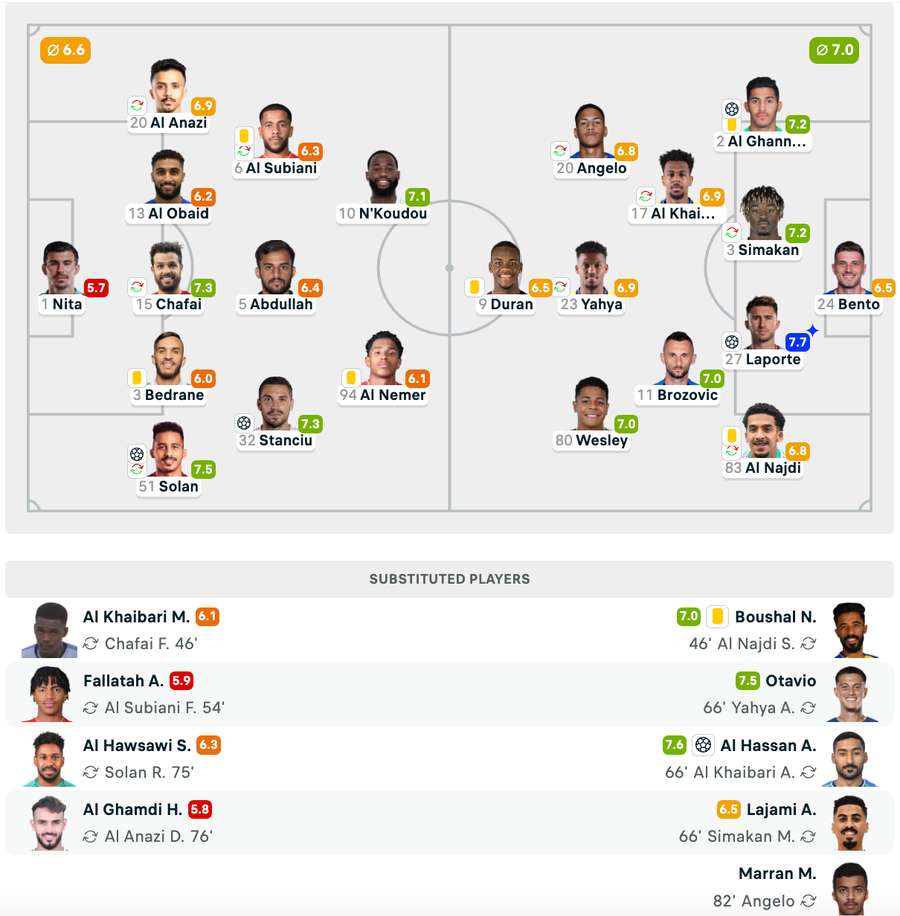Click the substitution icon next to Simakan
This screenshot has height=916, width=900.
point(731,233)
